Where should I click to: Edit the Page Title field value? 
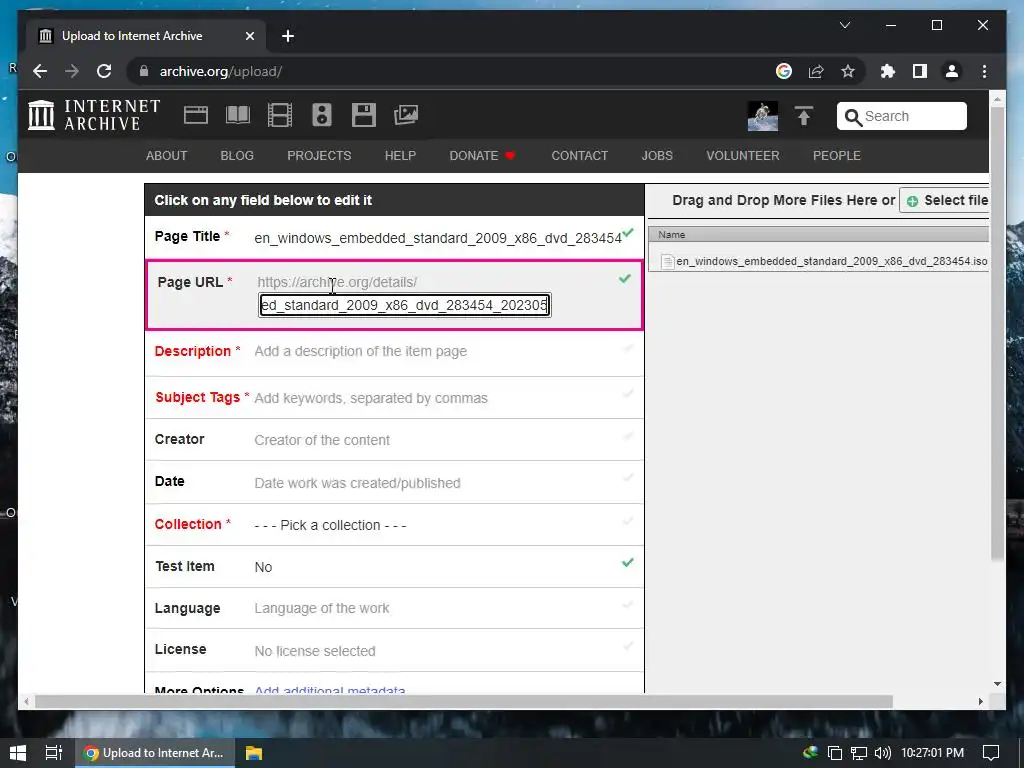[438, 238]
